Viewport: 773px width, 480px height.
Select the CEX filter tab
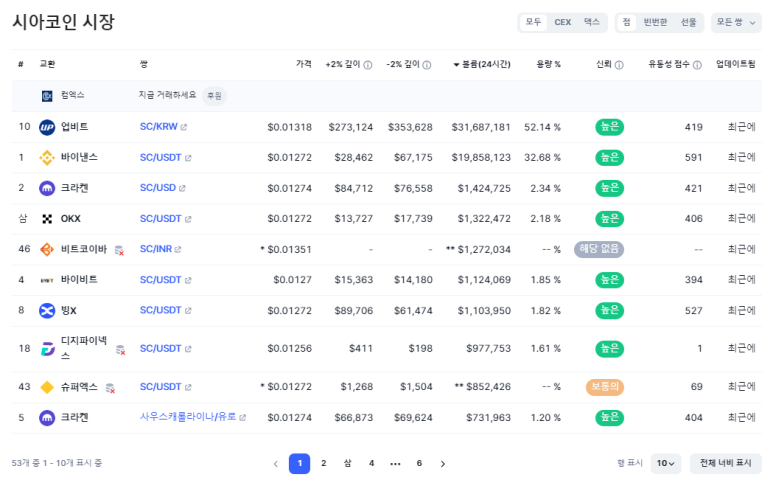[x=562, y=22]
